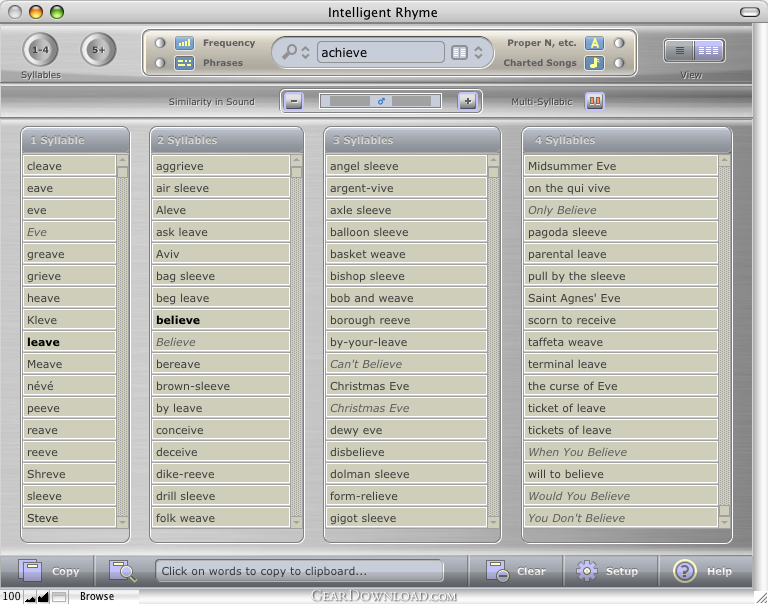Open Setup via the gear icon
This screenshot has width=768, height=604.
(587, 571)
